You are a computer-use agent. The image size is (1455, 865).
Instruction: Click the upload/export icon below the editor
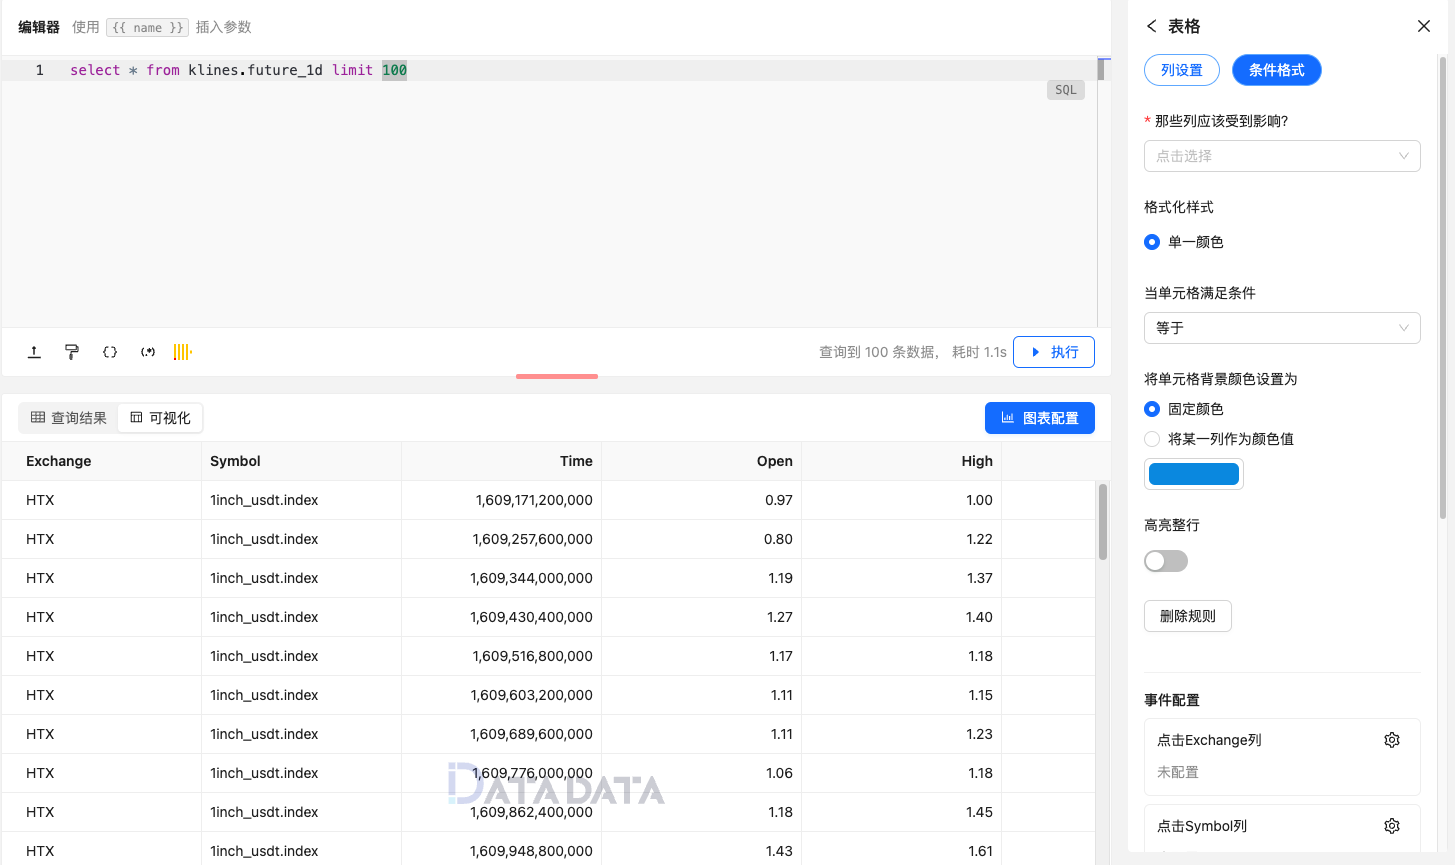[34, 351]
